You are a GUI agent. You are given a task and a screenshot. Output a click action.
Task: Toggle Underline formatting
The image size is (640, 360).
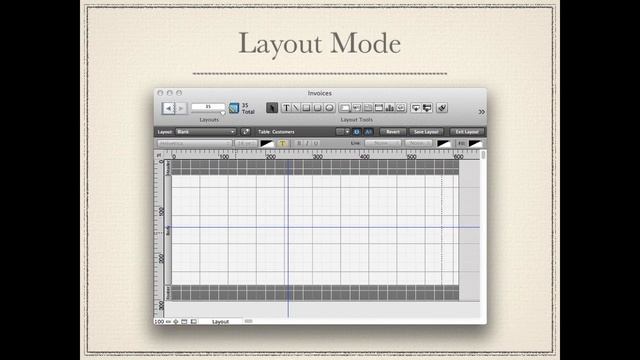point(316,143)
